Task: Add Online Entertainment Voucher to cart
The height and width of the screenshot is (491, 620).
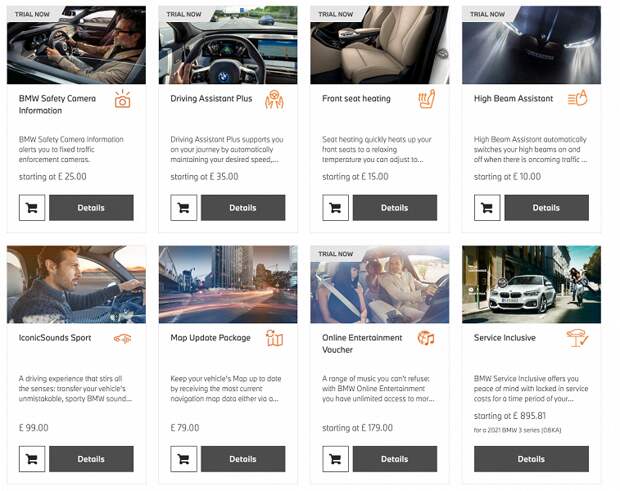Action: (x=335, y=459)
